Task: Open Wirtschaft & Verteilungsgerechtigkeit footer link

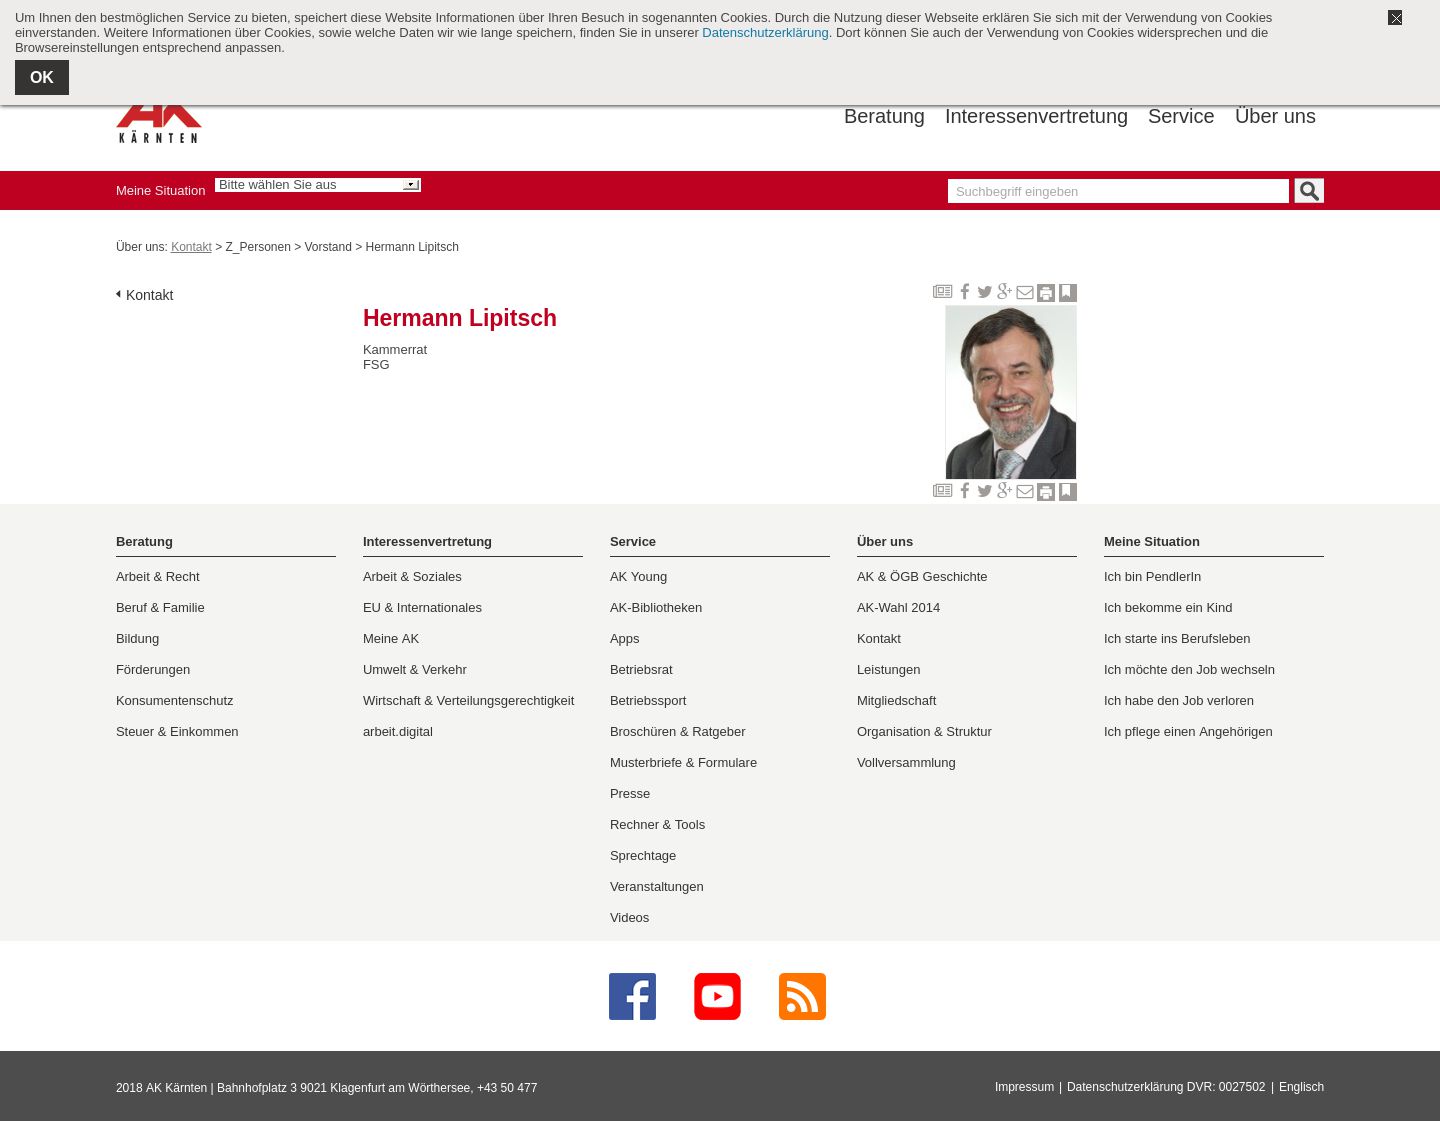Action: (x=468, y=701)
